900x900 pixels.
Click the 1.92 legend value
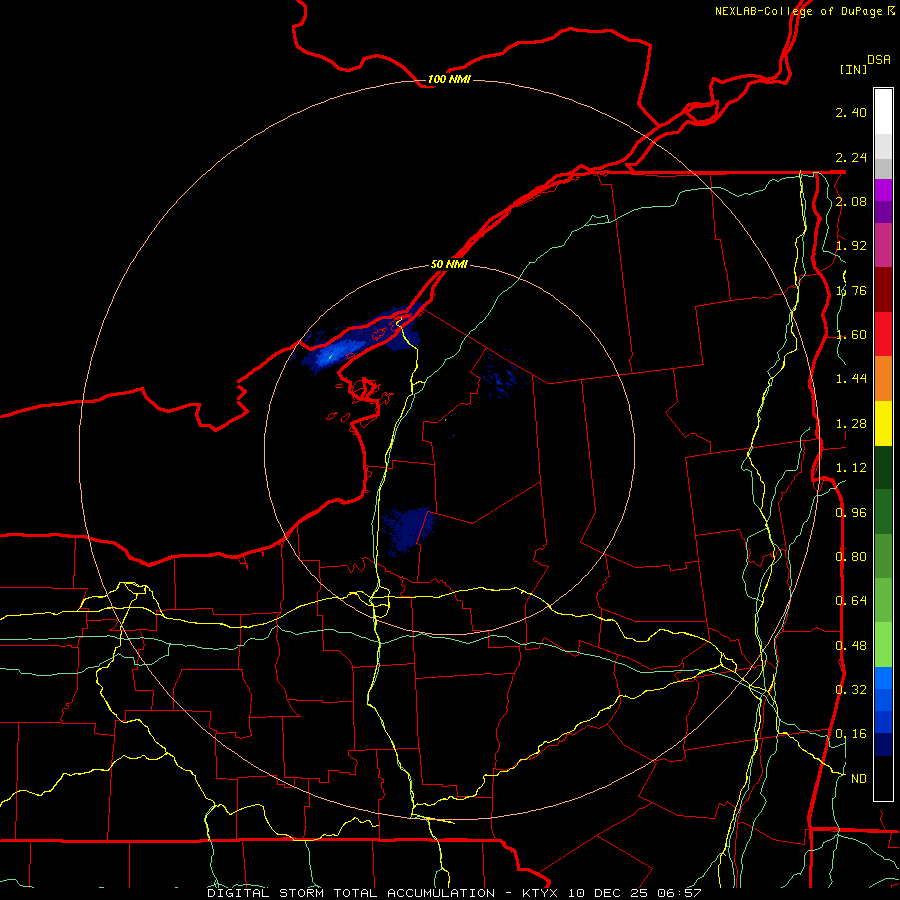coord(851,246)
